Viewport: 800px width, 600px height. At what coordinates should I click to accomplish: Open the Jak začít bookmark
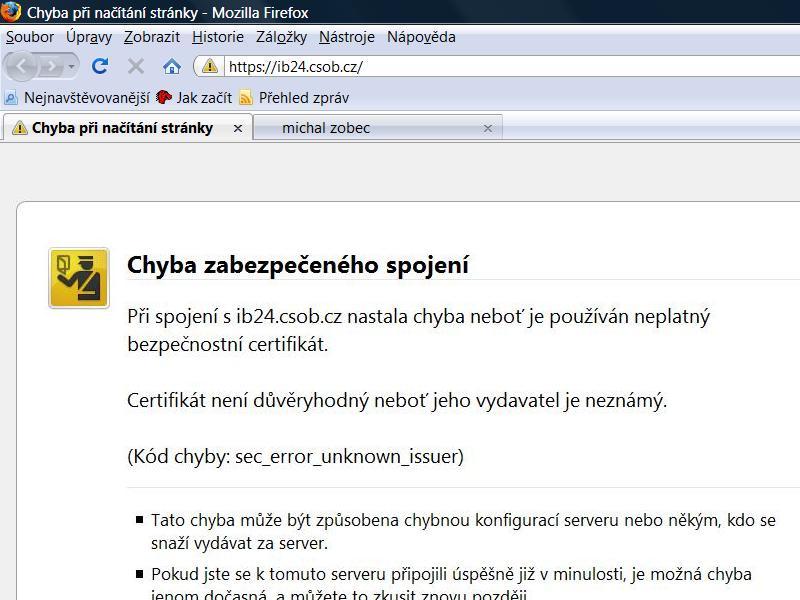pyautogui.click(x=194, y=97)
